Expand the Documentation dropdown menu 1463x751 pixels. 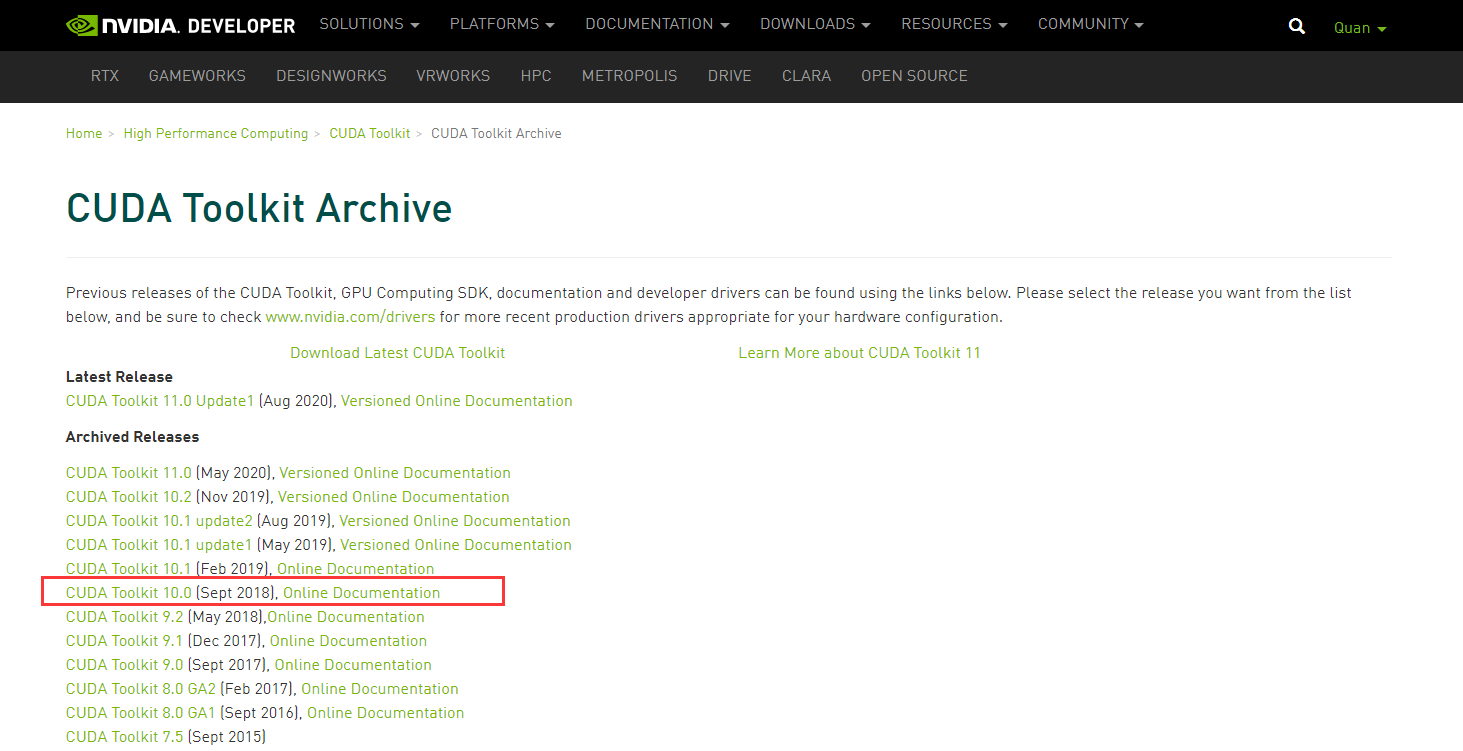[657, 24]
